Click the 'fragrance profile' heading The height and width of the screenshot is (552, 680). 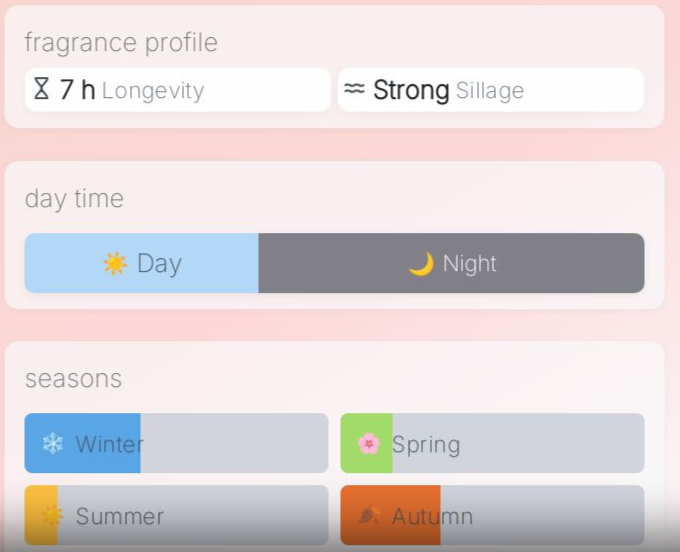click(121, 42)
